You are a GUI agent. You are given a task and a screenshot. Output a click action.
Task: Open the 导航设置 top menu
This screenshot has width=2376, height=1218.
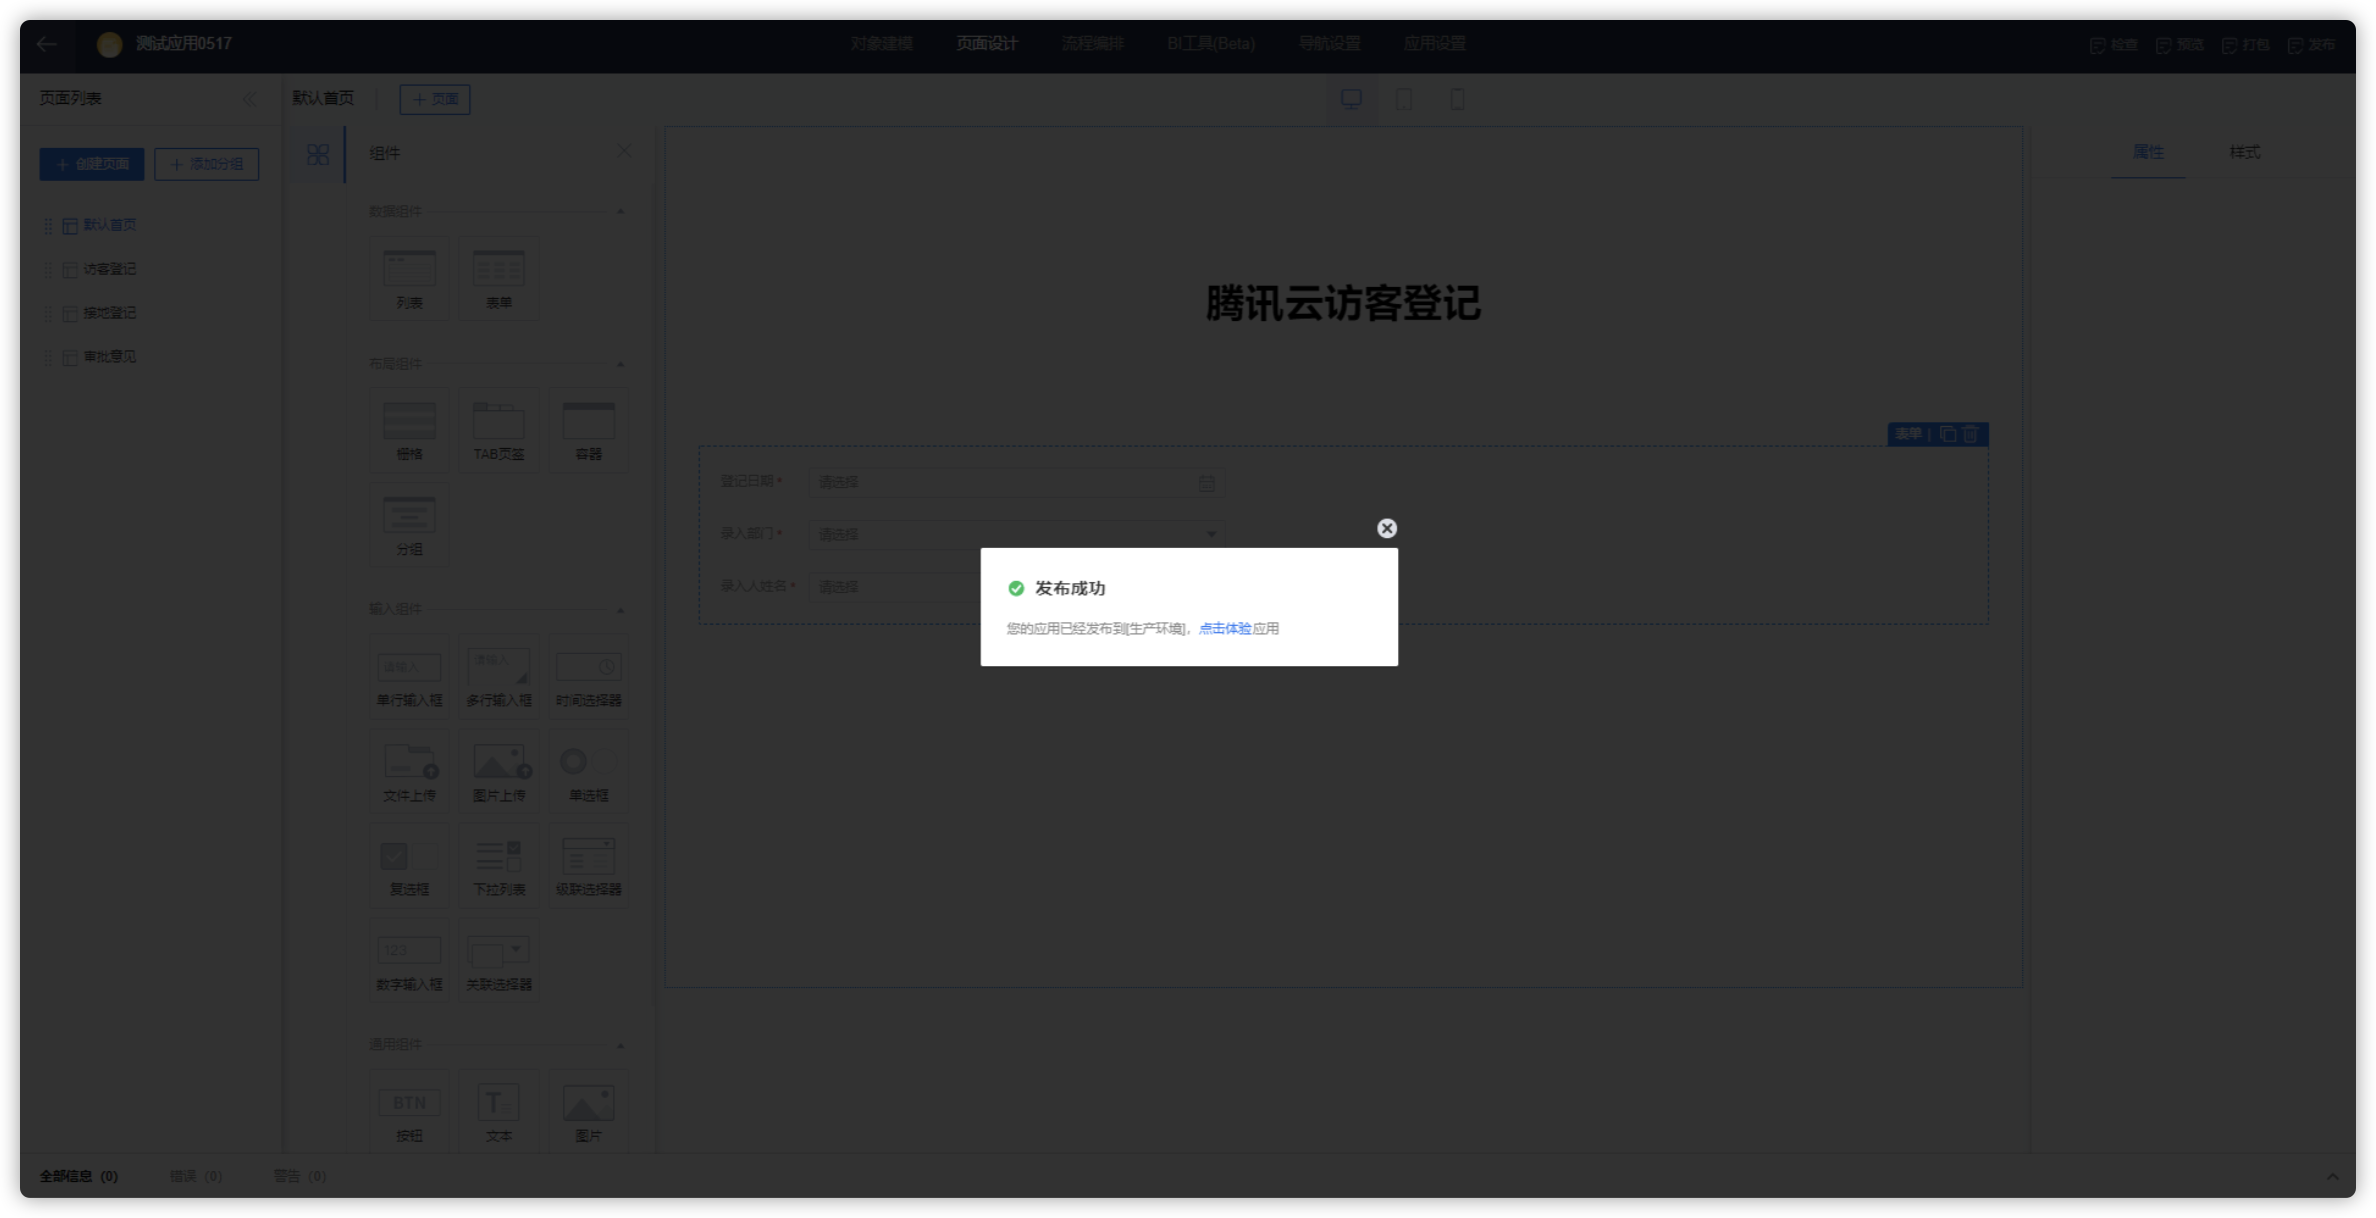click(x=1329, y=44)
